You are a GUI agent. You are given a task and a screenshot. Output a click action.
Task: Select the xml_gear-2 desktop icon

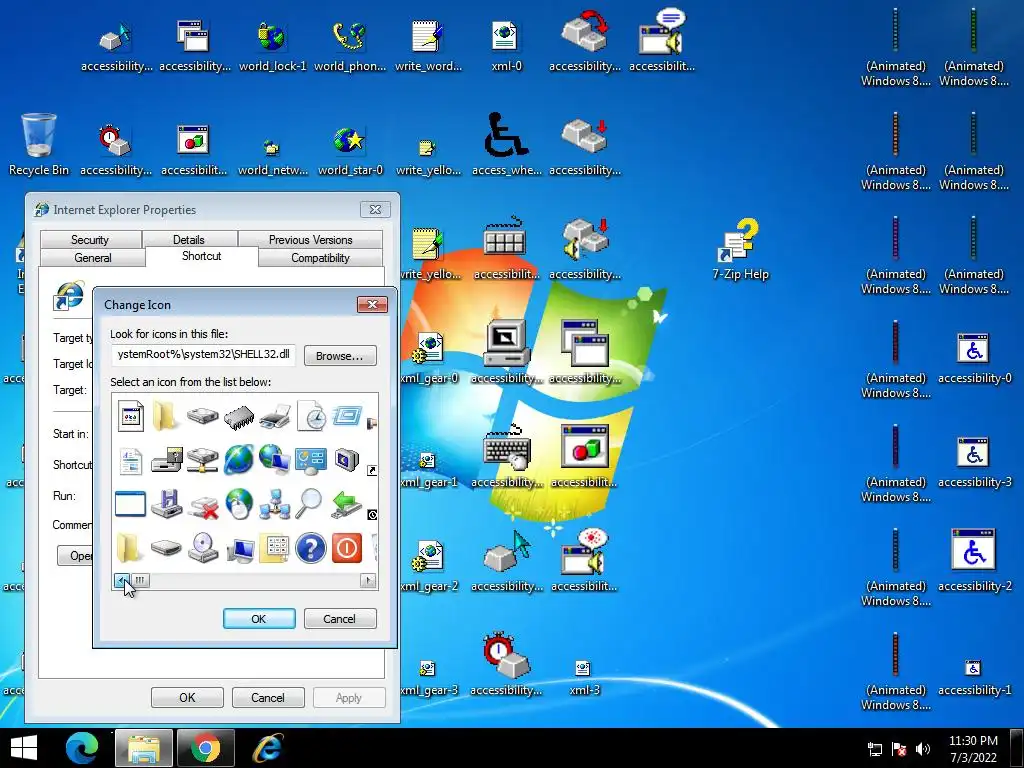pos(429,566)
